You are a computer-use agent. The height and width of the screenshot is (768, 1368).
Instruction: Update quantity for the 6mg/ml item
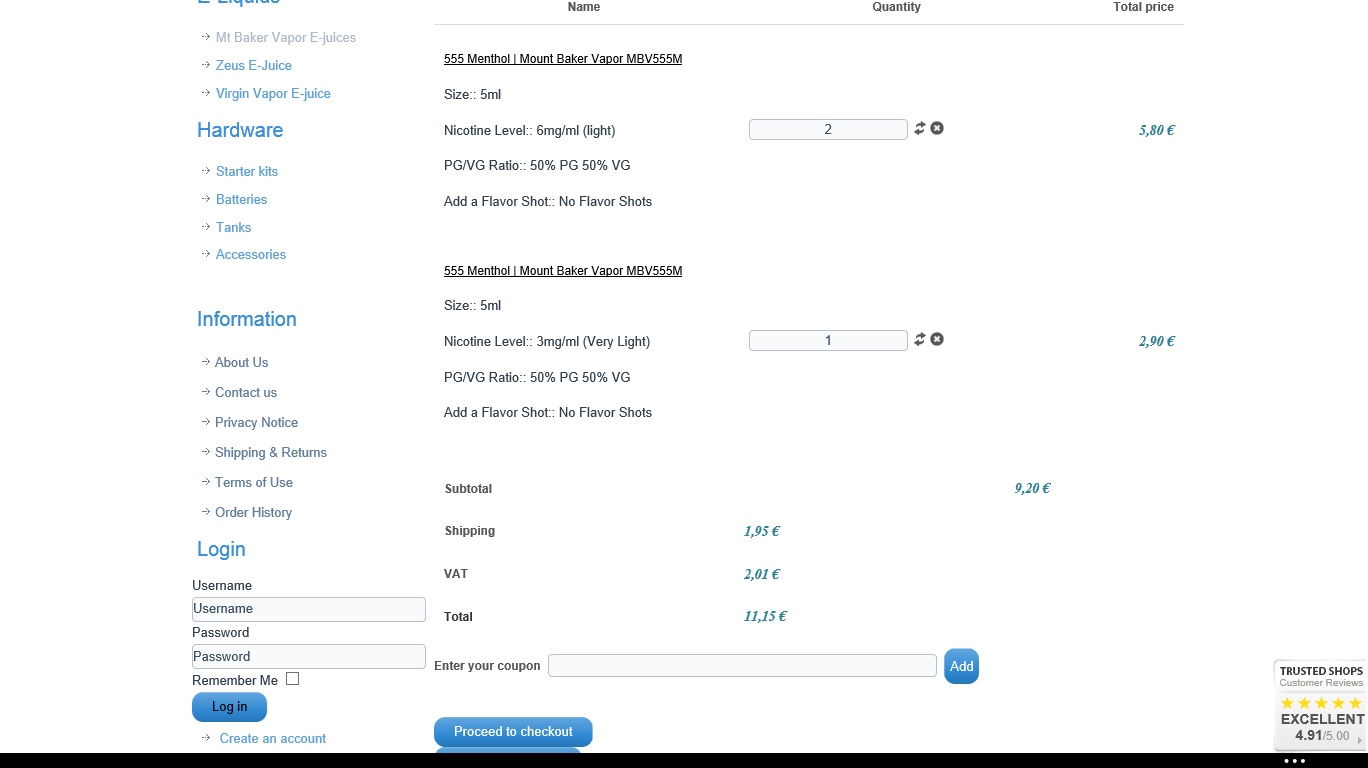(x=920, y=128)
